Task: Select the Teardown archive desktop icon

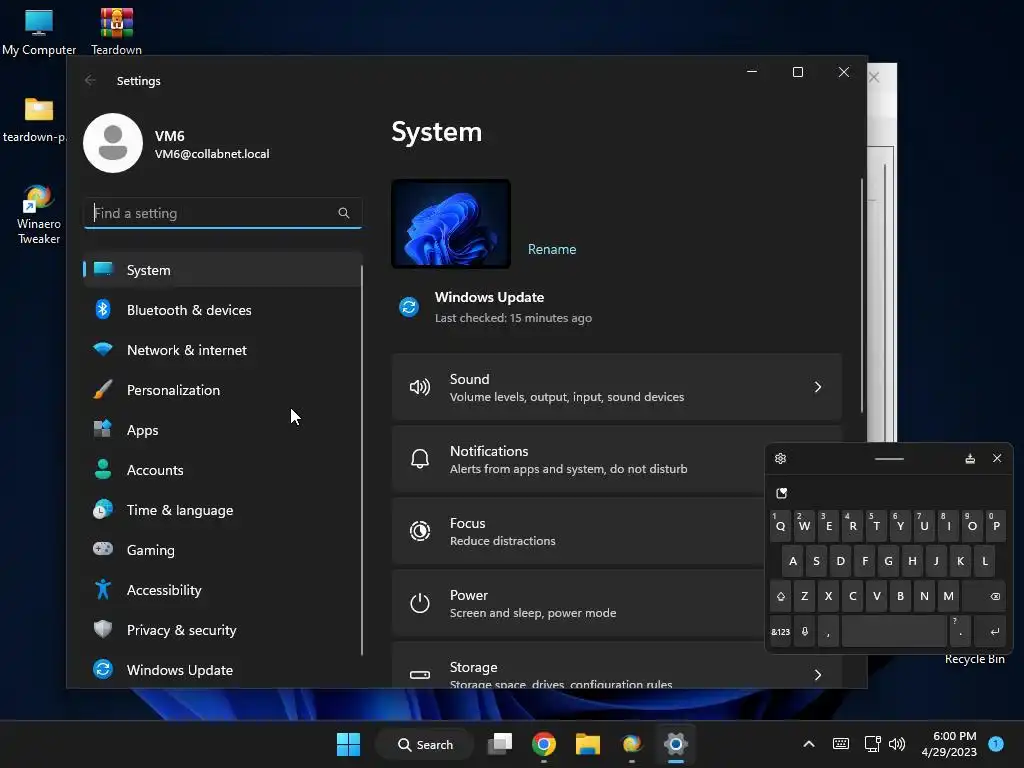Action: pyautogui.click(x=116, y=32)
